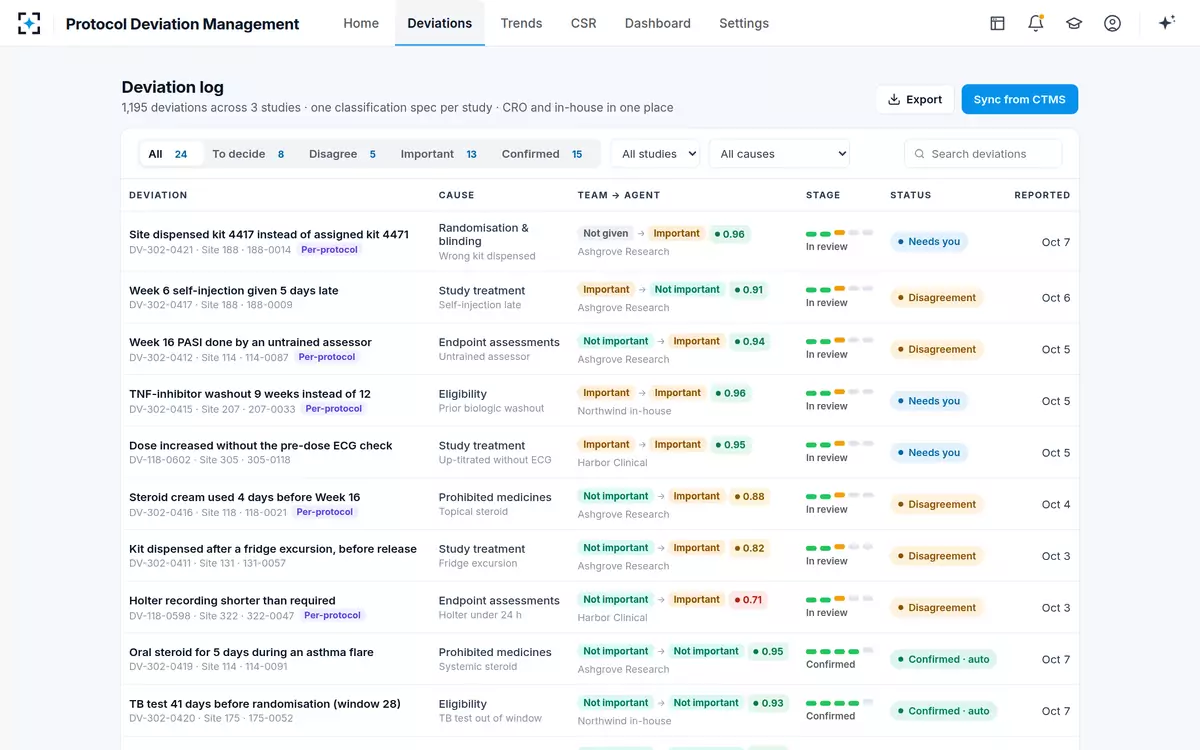Click stage progress bar of Dose increased row
The width and height of the screenshot is (1200, 750).
click(x=840, y=444)
